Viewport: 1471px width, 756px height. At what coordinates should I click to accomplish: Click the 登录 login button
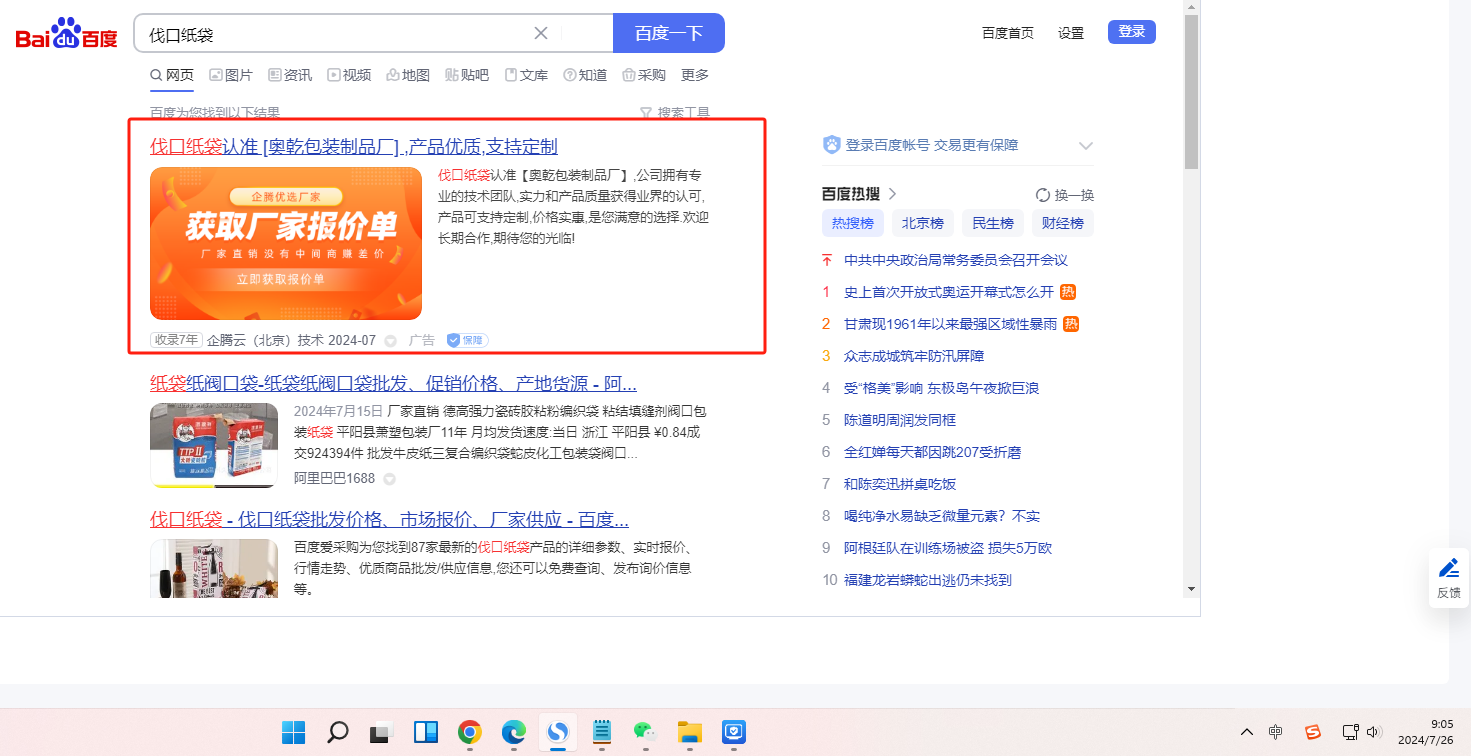coord(1131,32)
